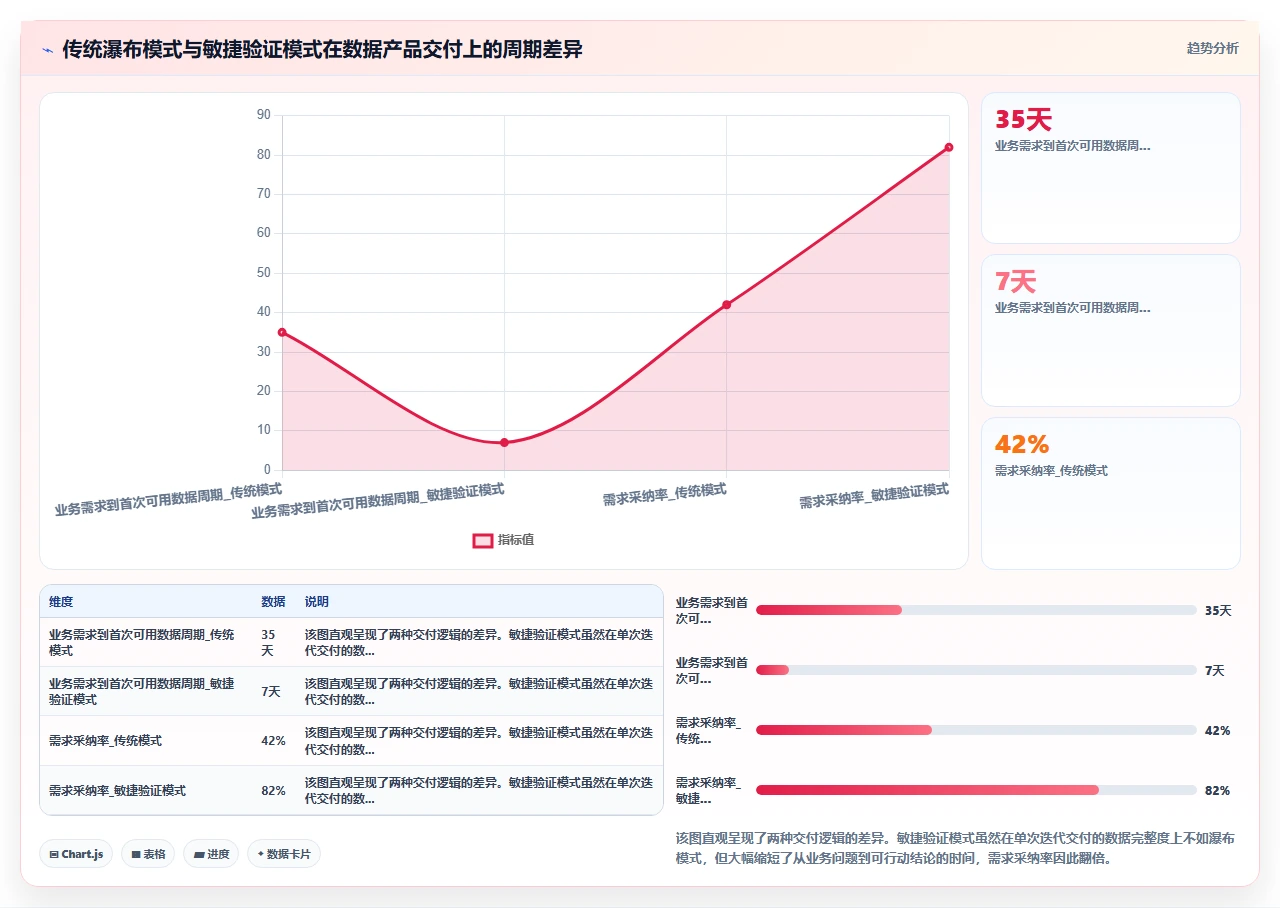Image resolution: width=1280 pixels, height=908 pixels.
Task: Click the dashboard title text
Action: tap(322, 49)
